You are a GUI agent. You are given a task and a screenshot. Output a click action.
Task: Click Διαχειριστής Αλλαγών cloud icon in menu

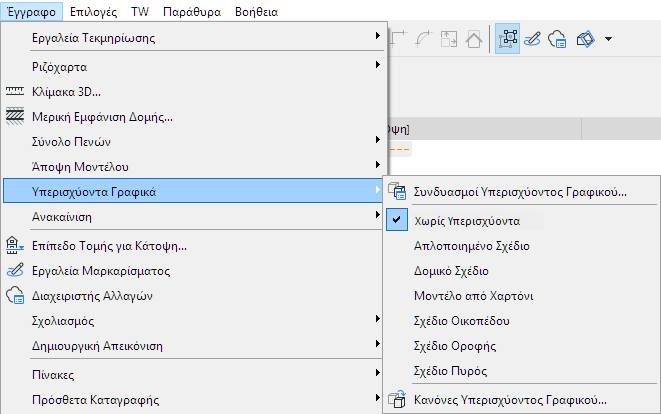point(15,295)
